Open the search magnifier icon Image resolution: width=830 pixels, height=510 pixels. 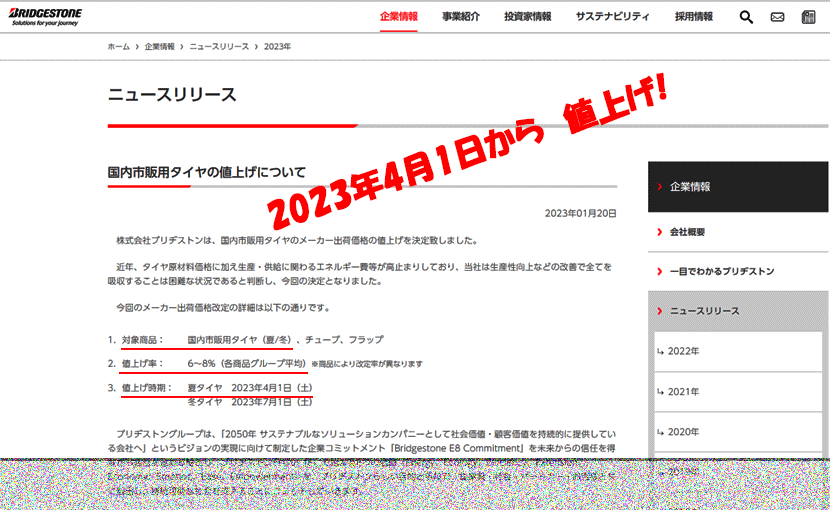point(746,17)
